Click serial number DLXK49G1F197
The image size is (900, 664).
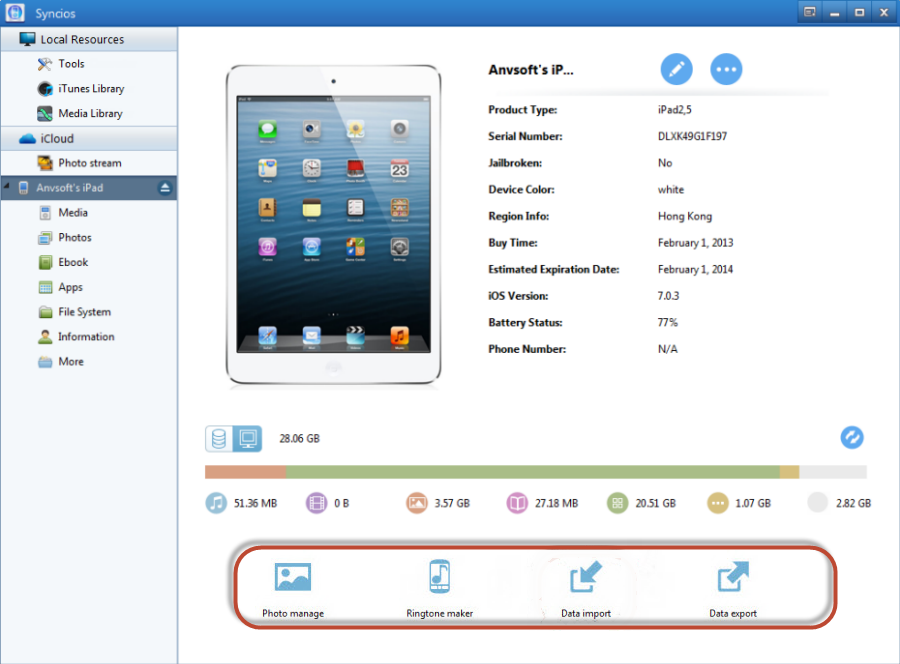(x=692, y=136)
